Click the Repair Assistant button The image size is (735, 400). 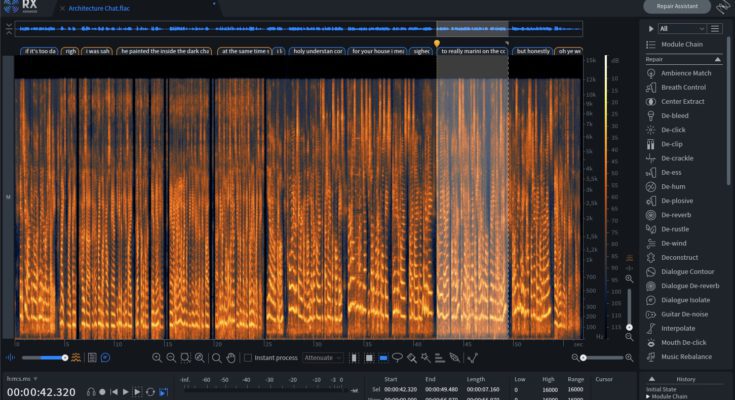(676, 7)
